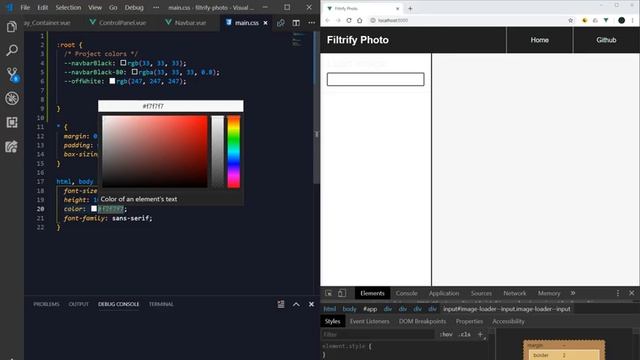Switch to the OUTPUT panel tab
This screenshot has width=640, height=360.
(78, 304)
